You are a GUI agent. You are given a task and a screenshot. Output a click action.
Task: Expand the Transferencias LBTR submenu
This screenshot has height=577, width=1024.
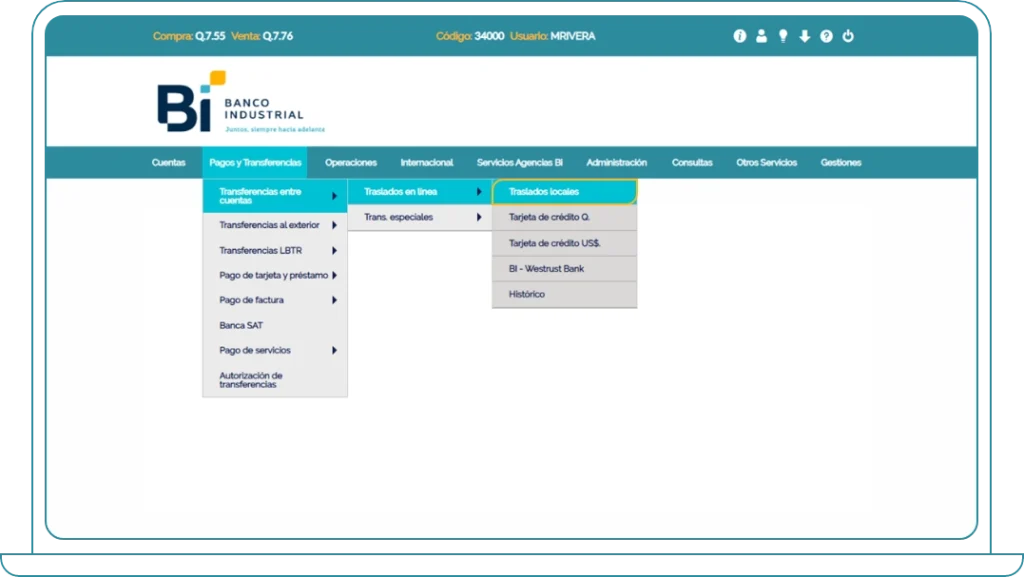275,250
